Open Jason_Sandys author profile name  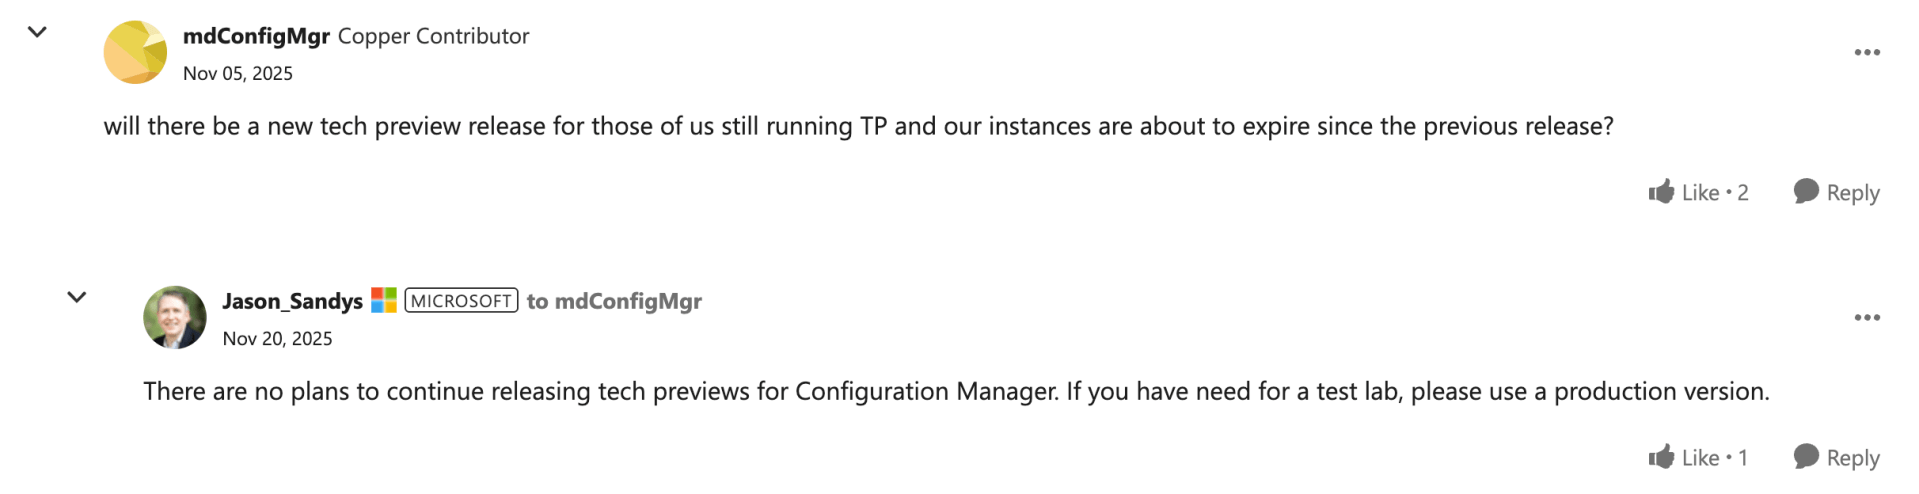tap(292, 301)
